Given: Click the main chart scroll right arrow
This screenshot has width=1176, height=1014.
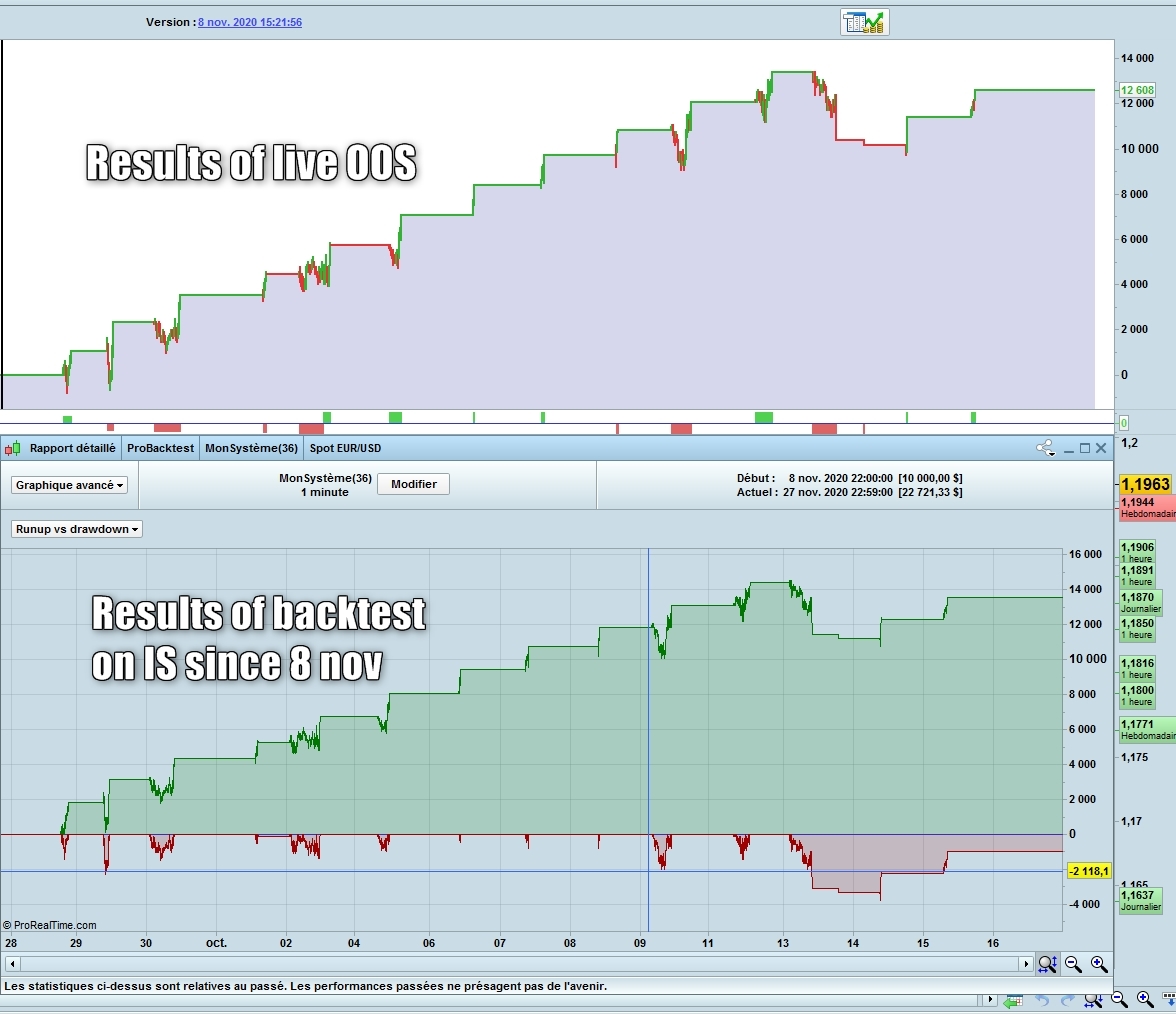Looking at the screenshot, I should [991, 1000].
